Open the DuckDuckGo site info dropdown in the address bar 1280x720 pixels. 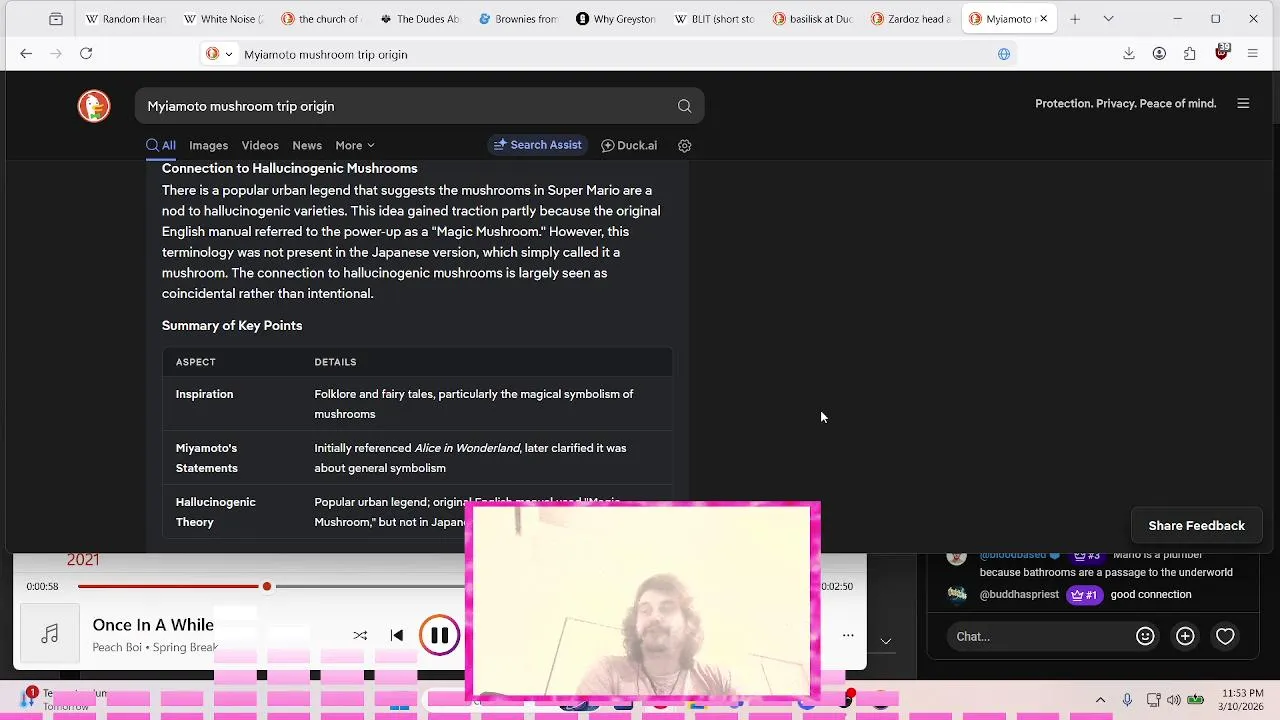219,54
